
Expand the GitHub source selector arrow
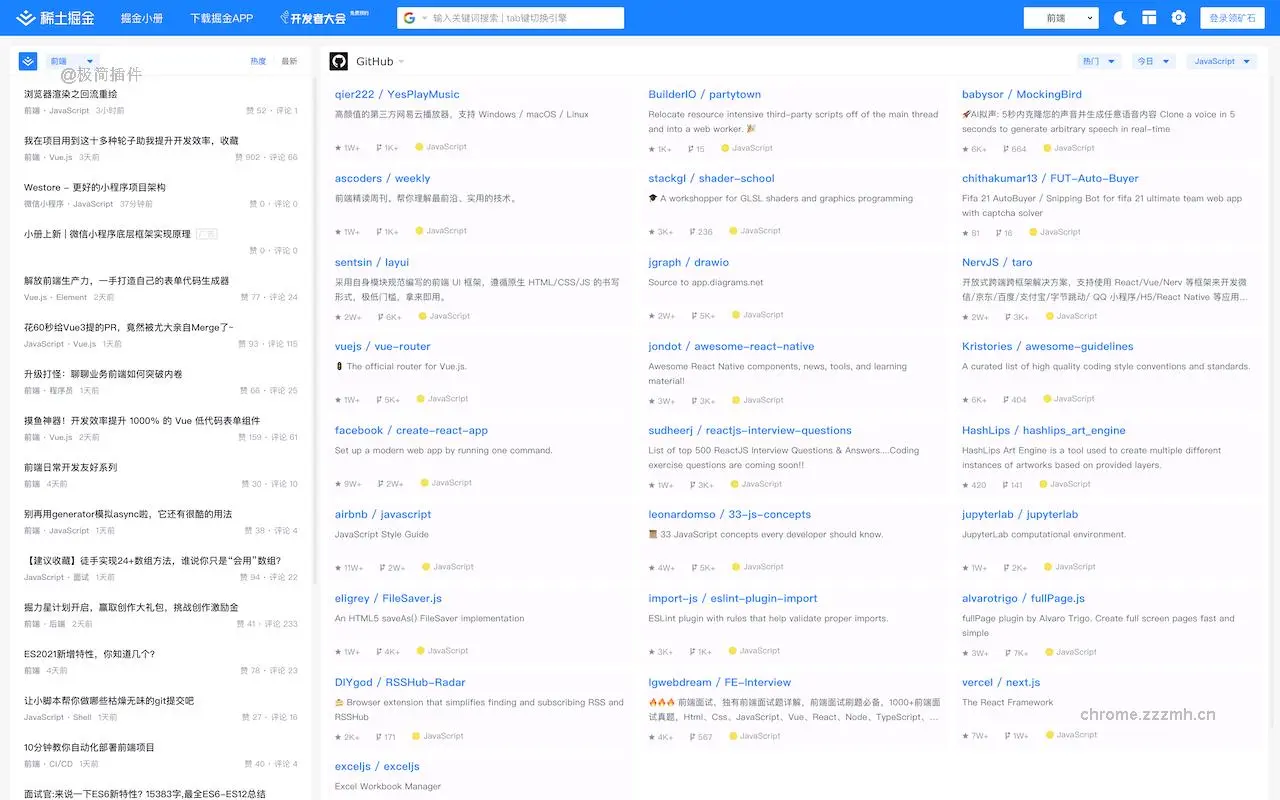402,62
